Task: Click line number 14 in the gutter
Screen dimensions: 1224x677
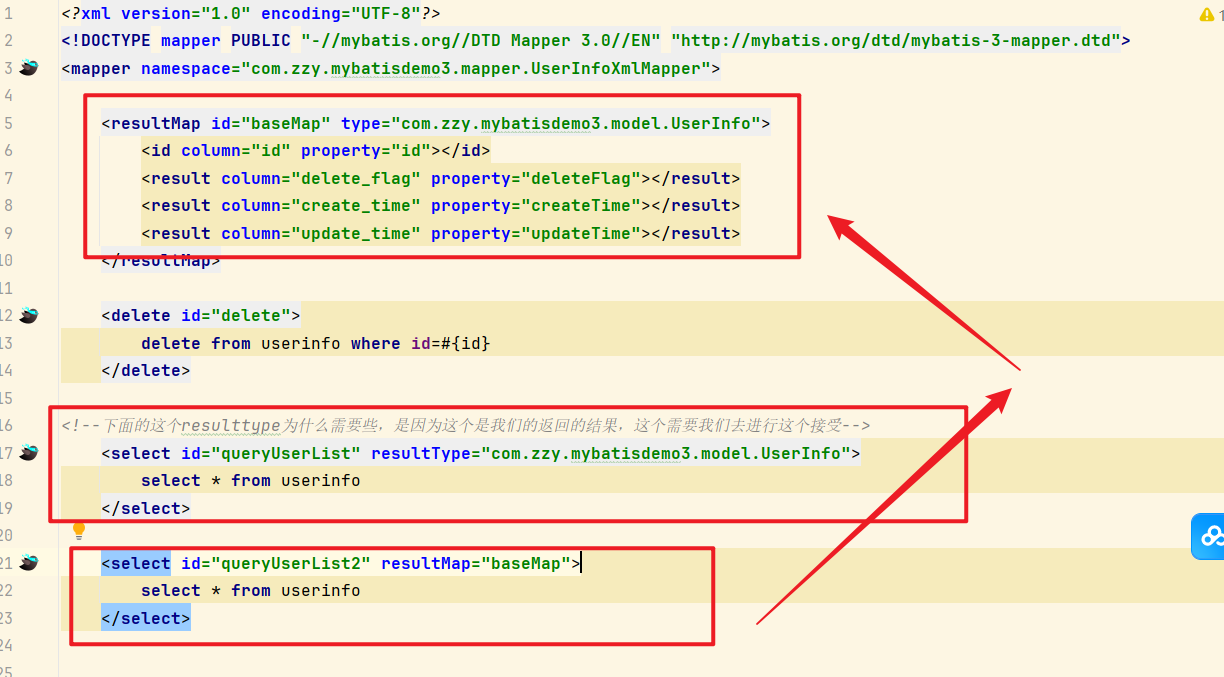Action: (x=7, y=370)
